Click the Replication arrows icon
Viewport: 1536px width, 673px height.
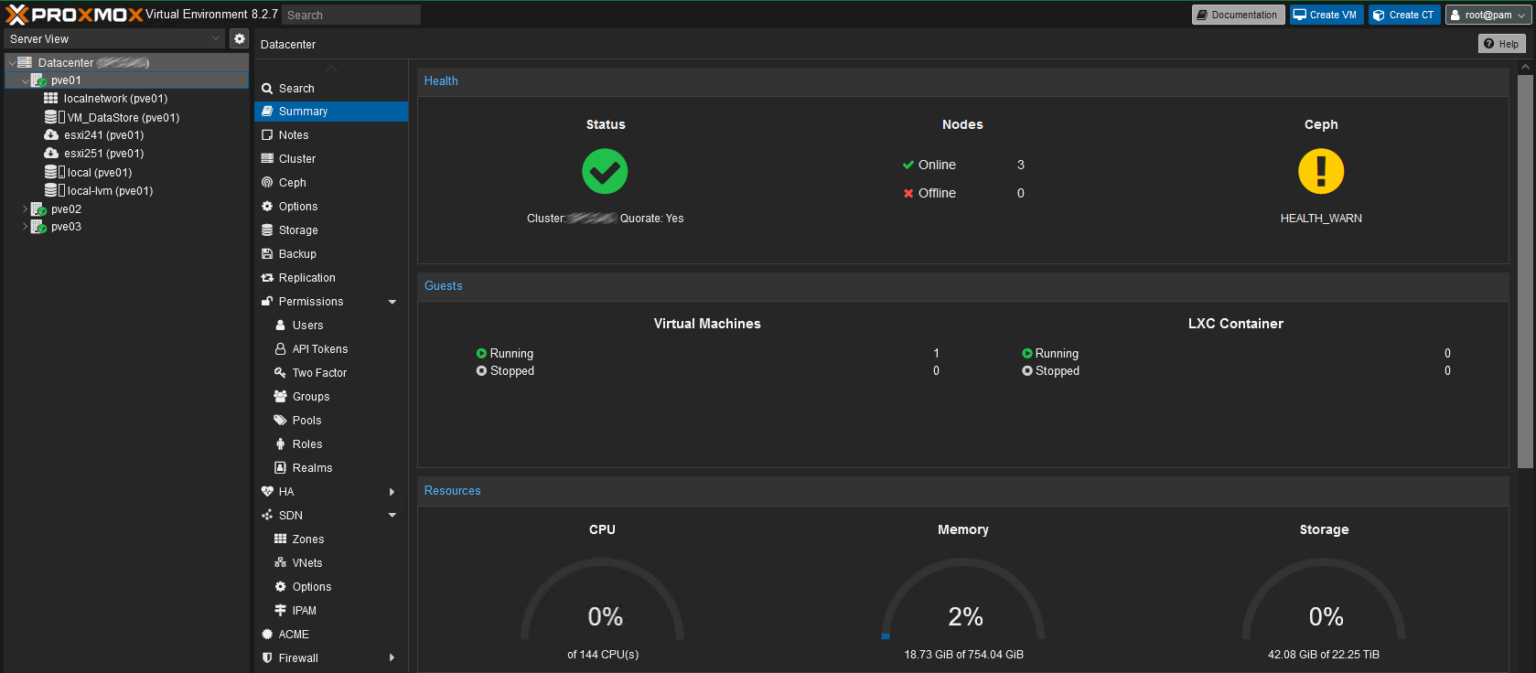(267, 277)
